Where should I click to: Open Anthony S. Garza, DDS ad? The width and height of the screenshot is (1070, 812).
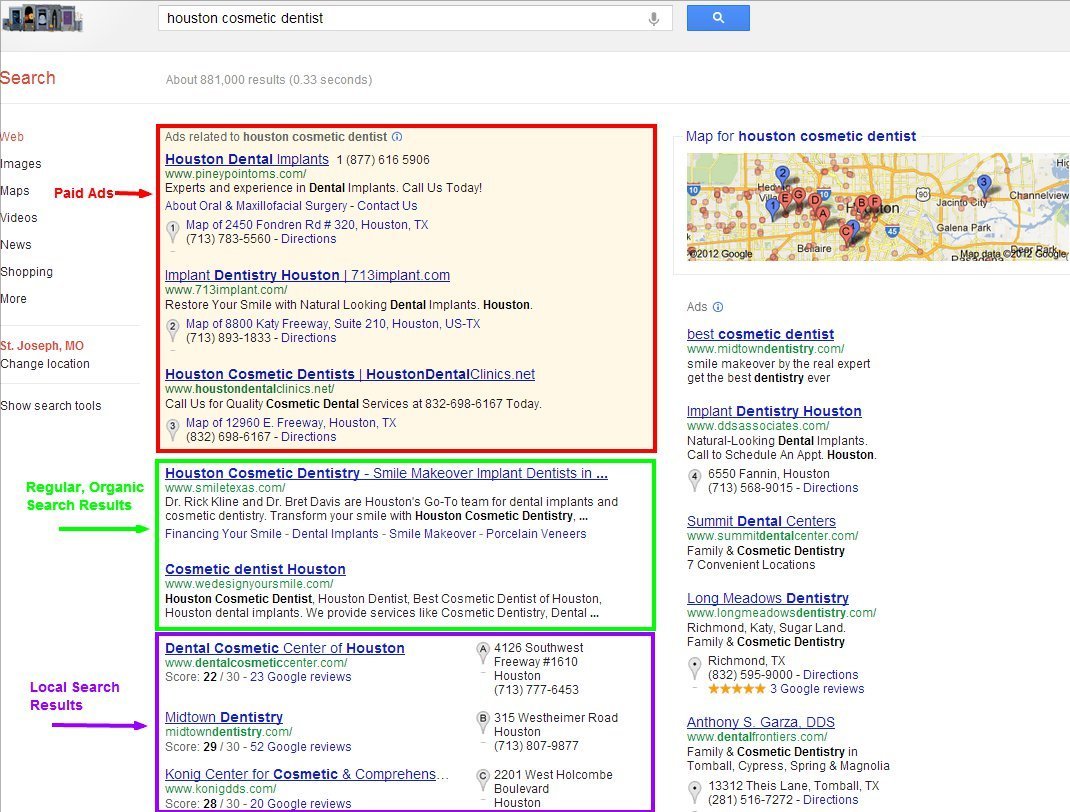tap(761, 722)
